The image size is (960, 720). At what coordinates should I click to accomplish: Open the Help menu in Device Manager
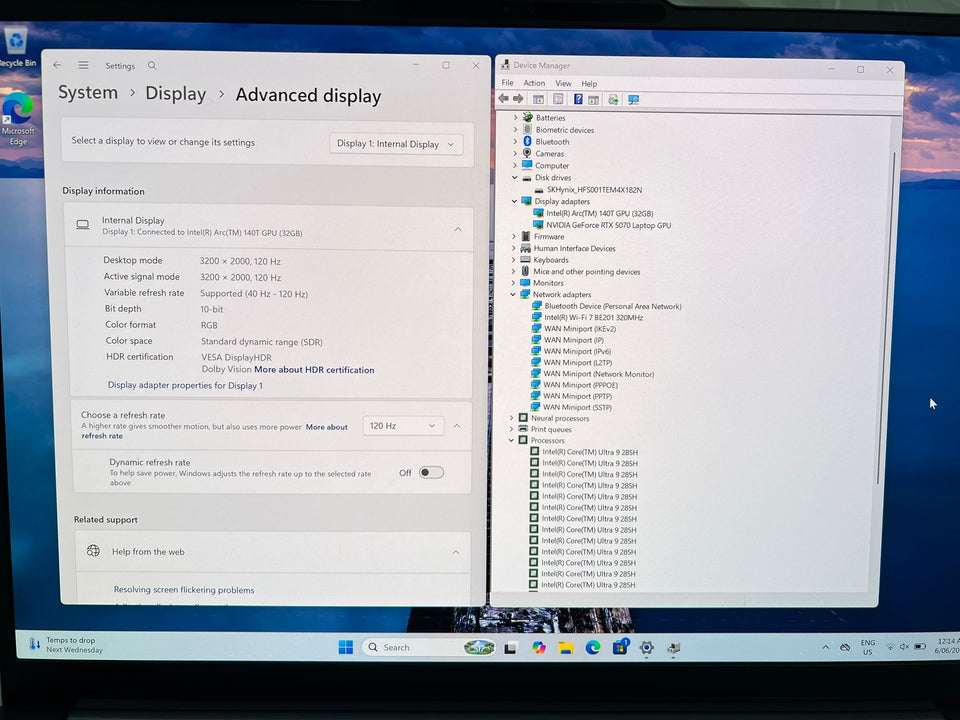(x=589, y=84)
